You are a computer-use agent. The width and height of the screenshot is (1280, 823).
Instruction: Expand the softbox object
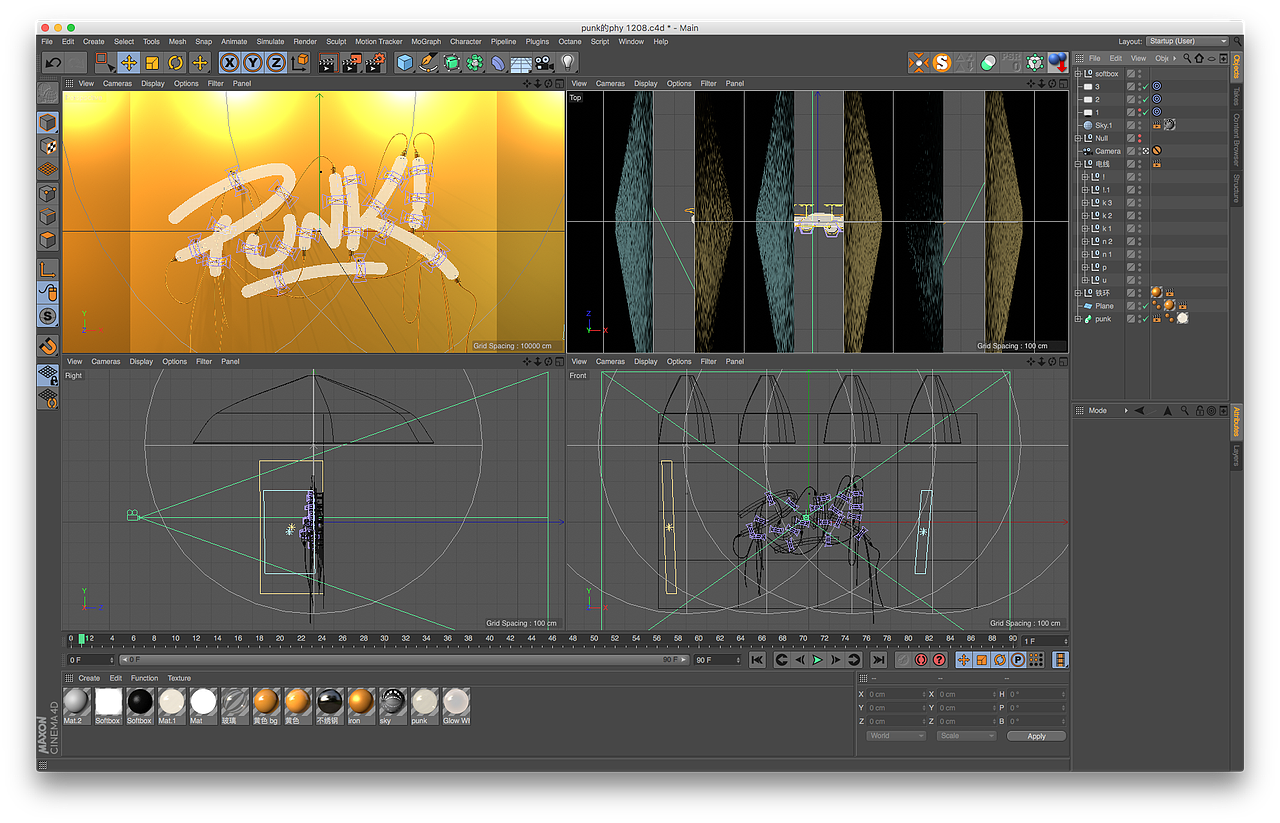click(1078, 73)
